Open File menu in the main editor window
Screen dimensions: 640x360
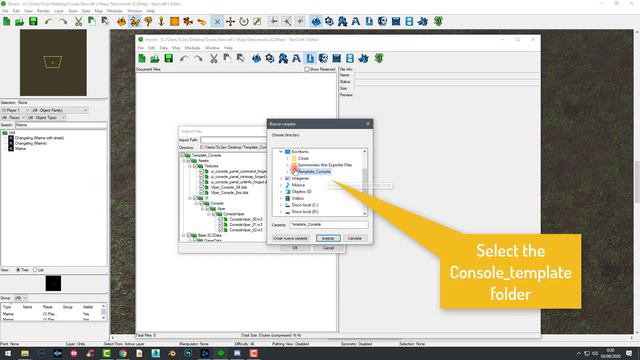point(5,11)
